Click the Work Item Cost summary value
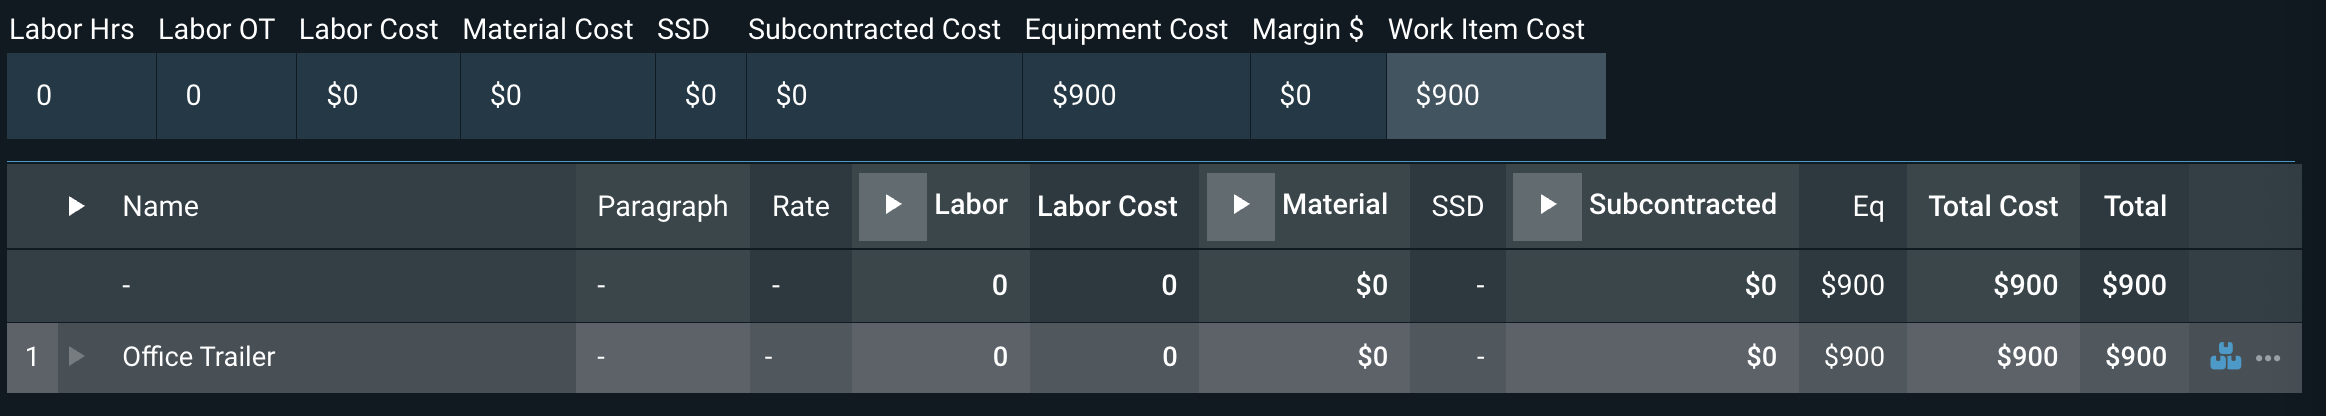The image size is (2326, 416). pos(1447,95)
